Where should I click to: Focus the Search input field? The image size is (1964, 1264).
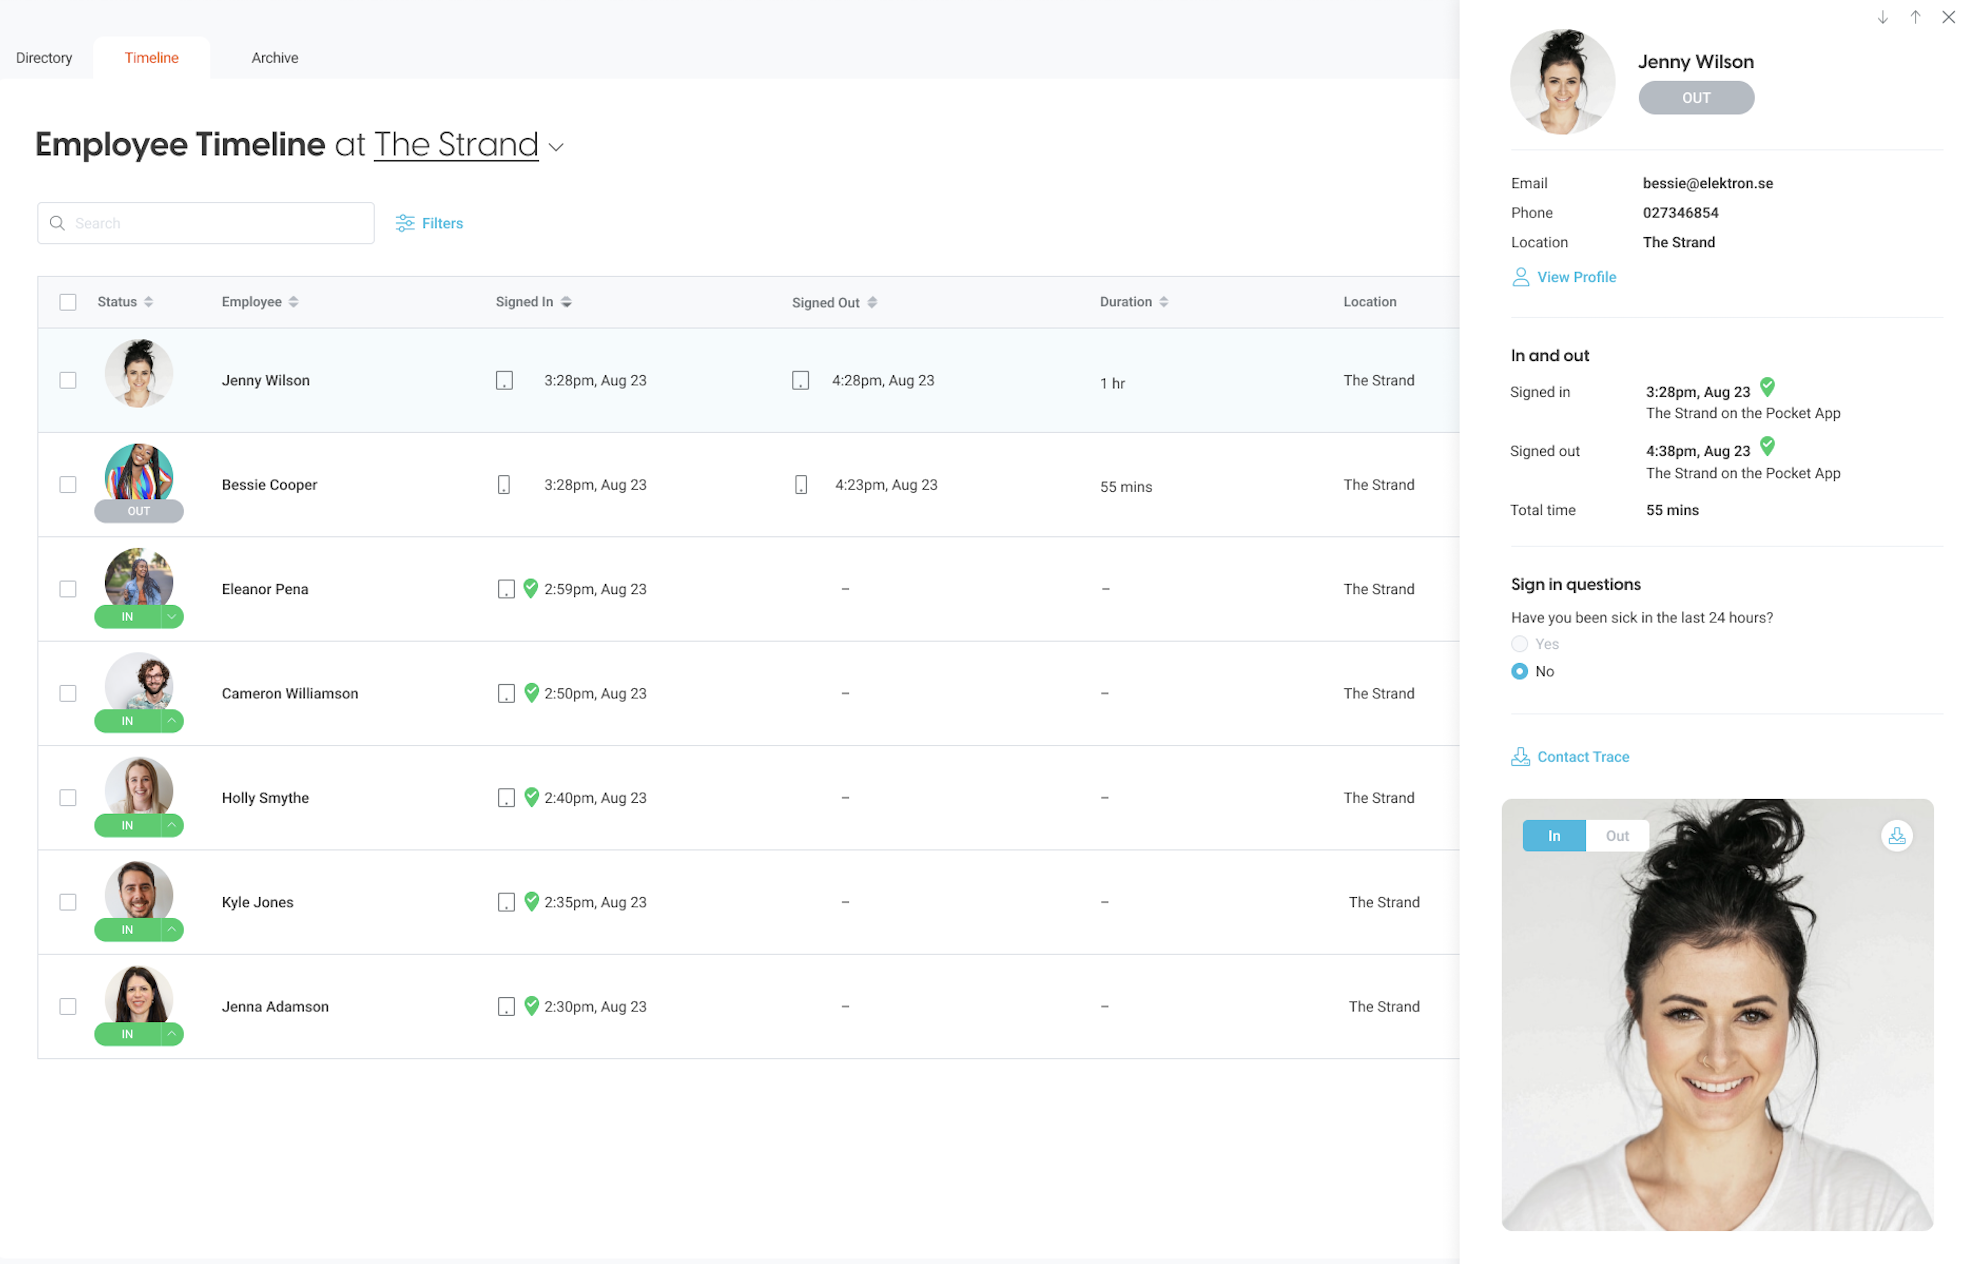[206, 223]
